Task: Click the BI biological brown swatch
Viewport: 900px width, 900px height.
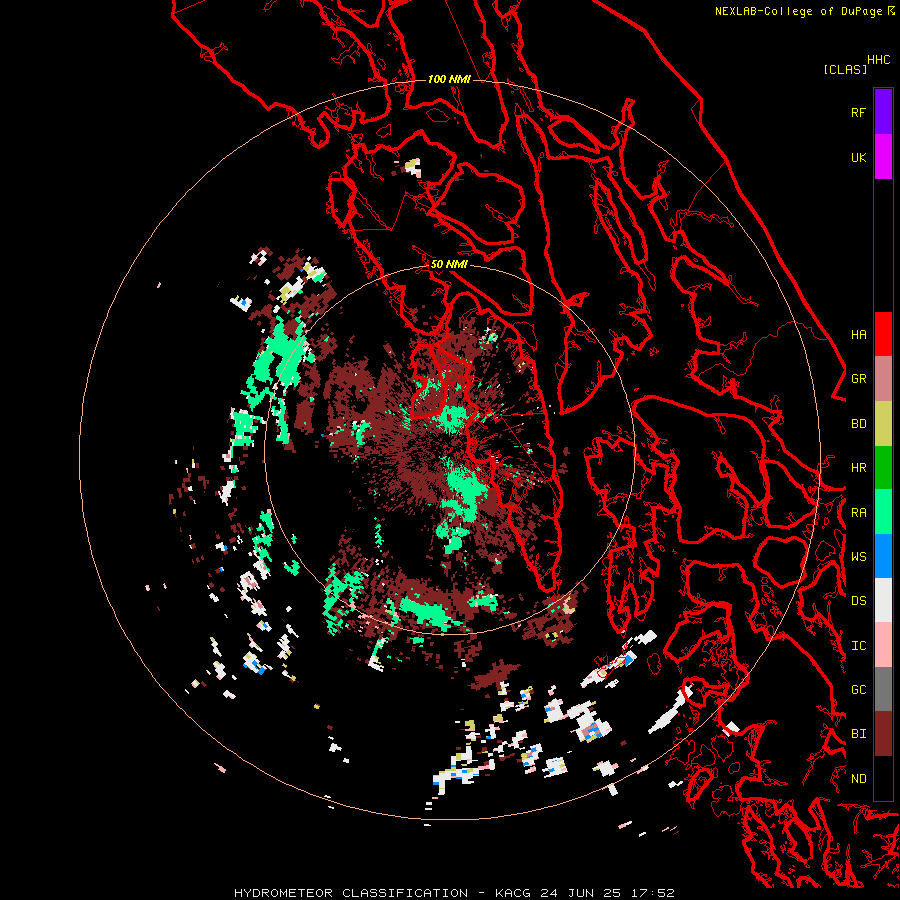Action: [883, 734]
